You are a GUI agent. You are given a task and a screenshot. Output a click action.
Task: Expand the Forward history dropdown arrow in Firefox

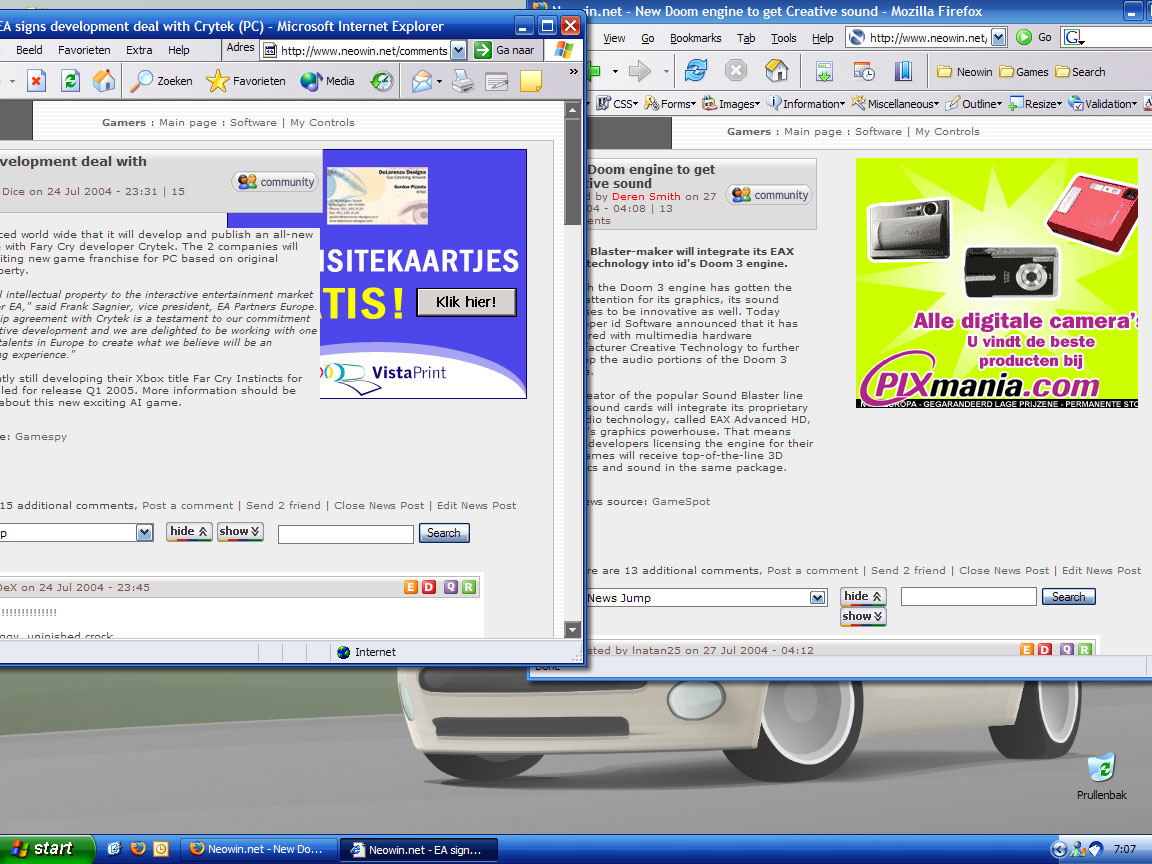click(x=666, y=72)
